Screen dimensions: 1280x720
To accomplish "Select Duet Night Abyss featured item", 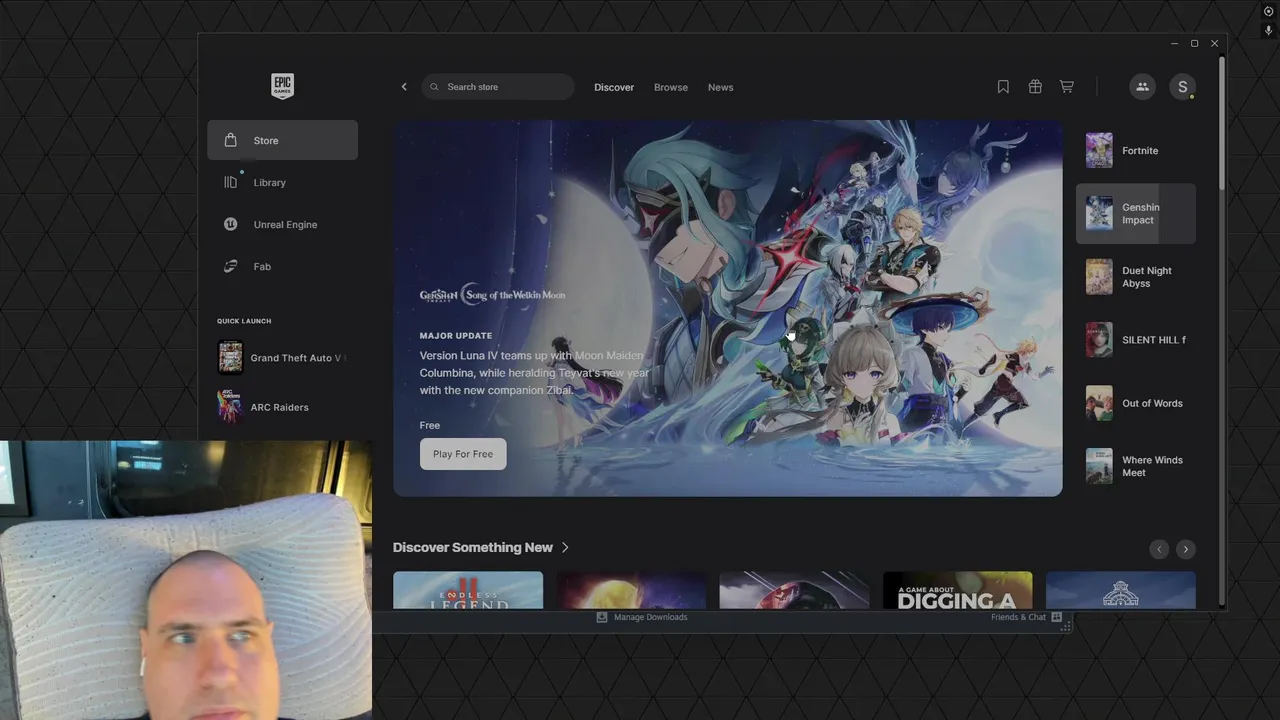I will click(1136, 277).
